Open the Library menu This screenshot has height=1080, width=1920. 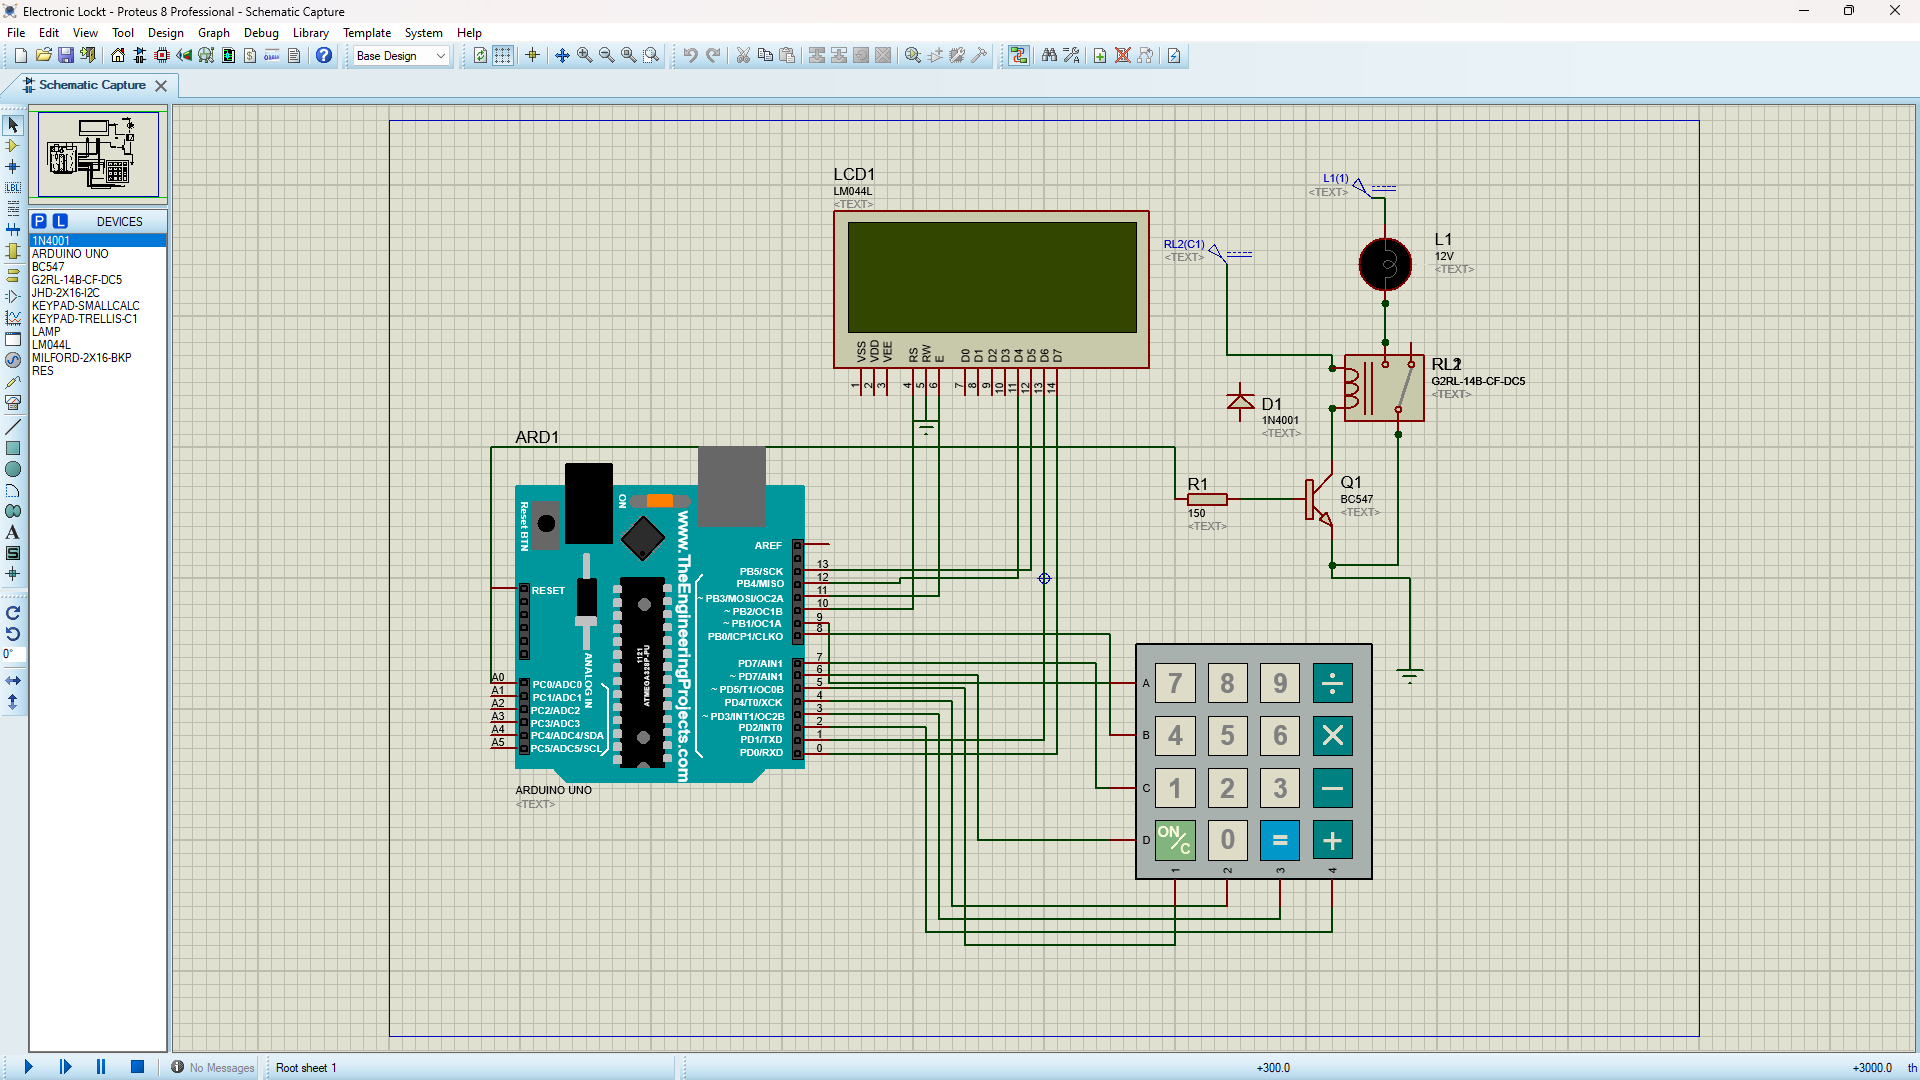click(310, 32)
